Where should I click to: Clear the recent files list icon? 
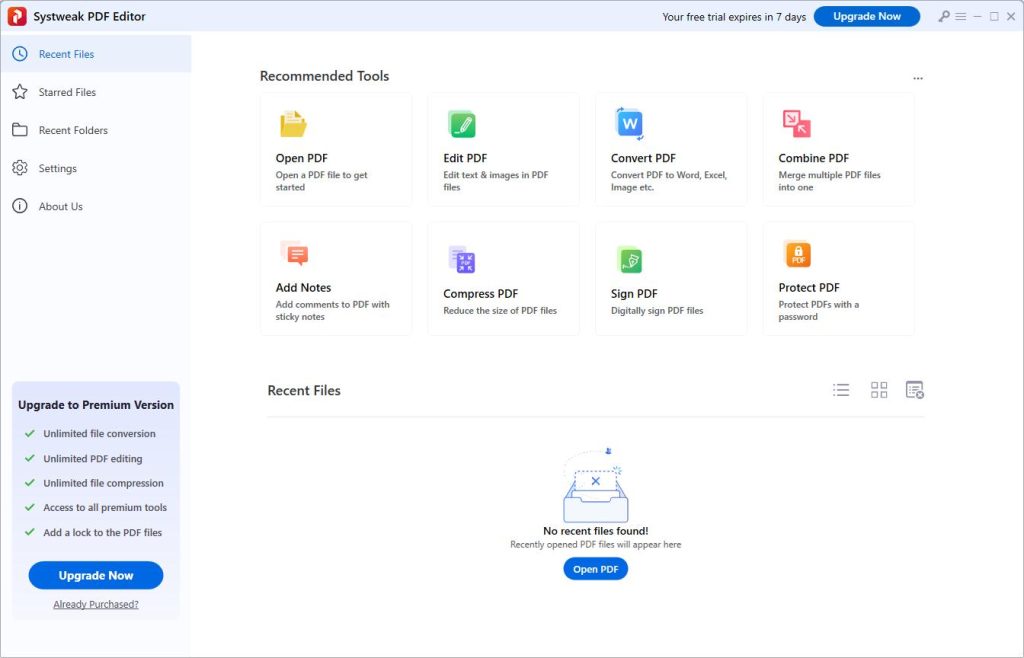pyautogui.click(x=914, y=390)
